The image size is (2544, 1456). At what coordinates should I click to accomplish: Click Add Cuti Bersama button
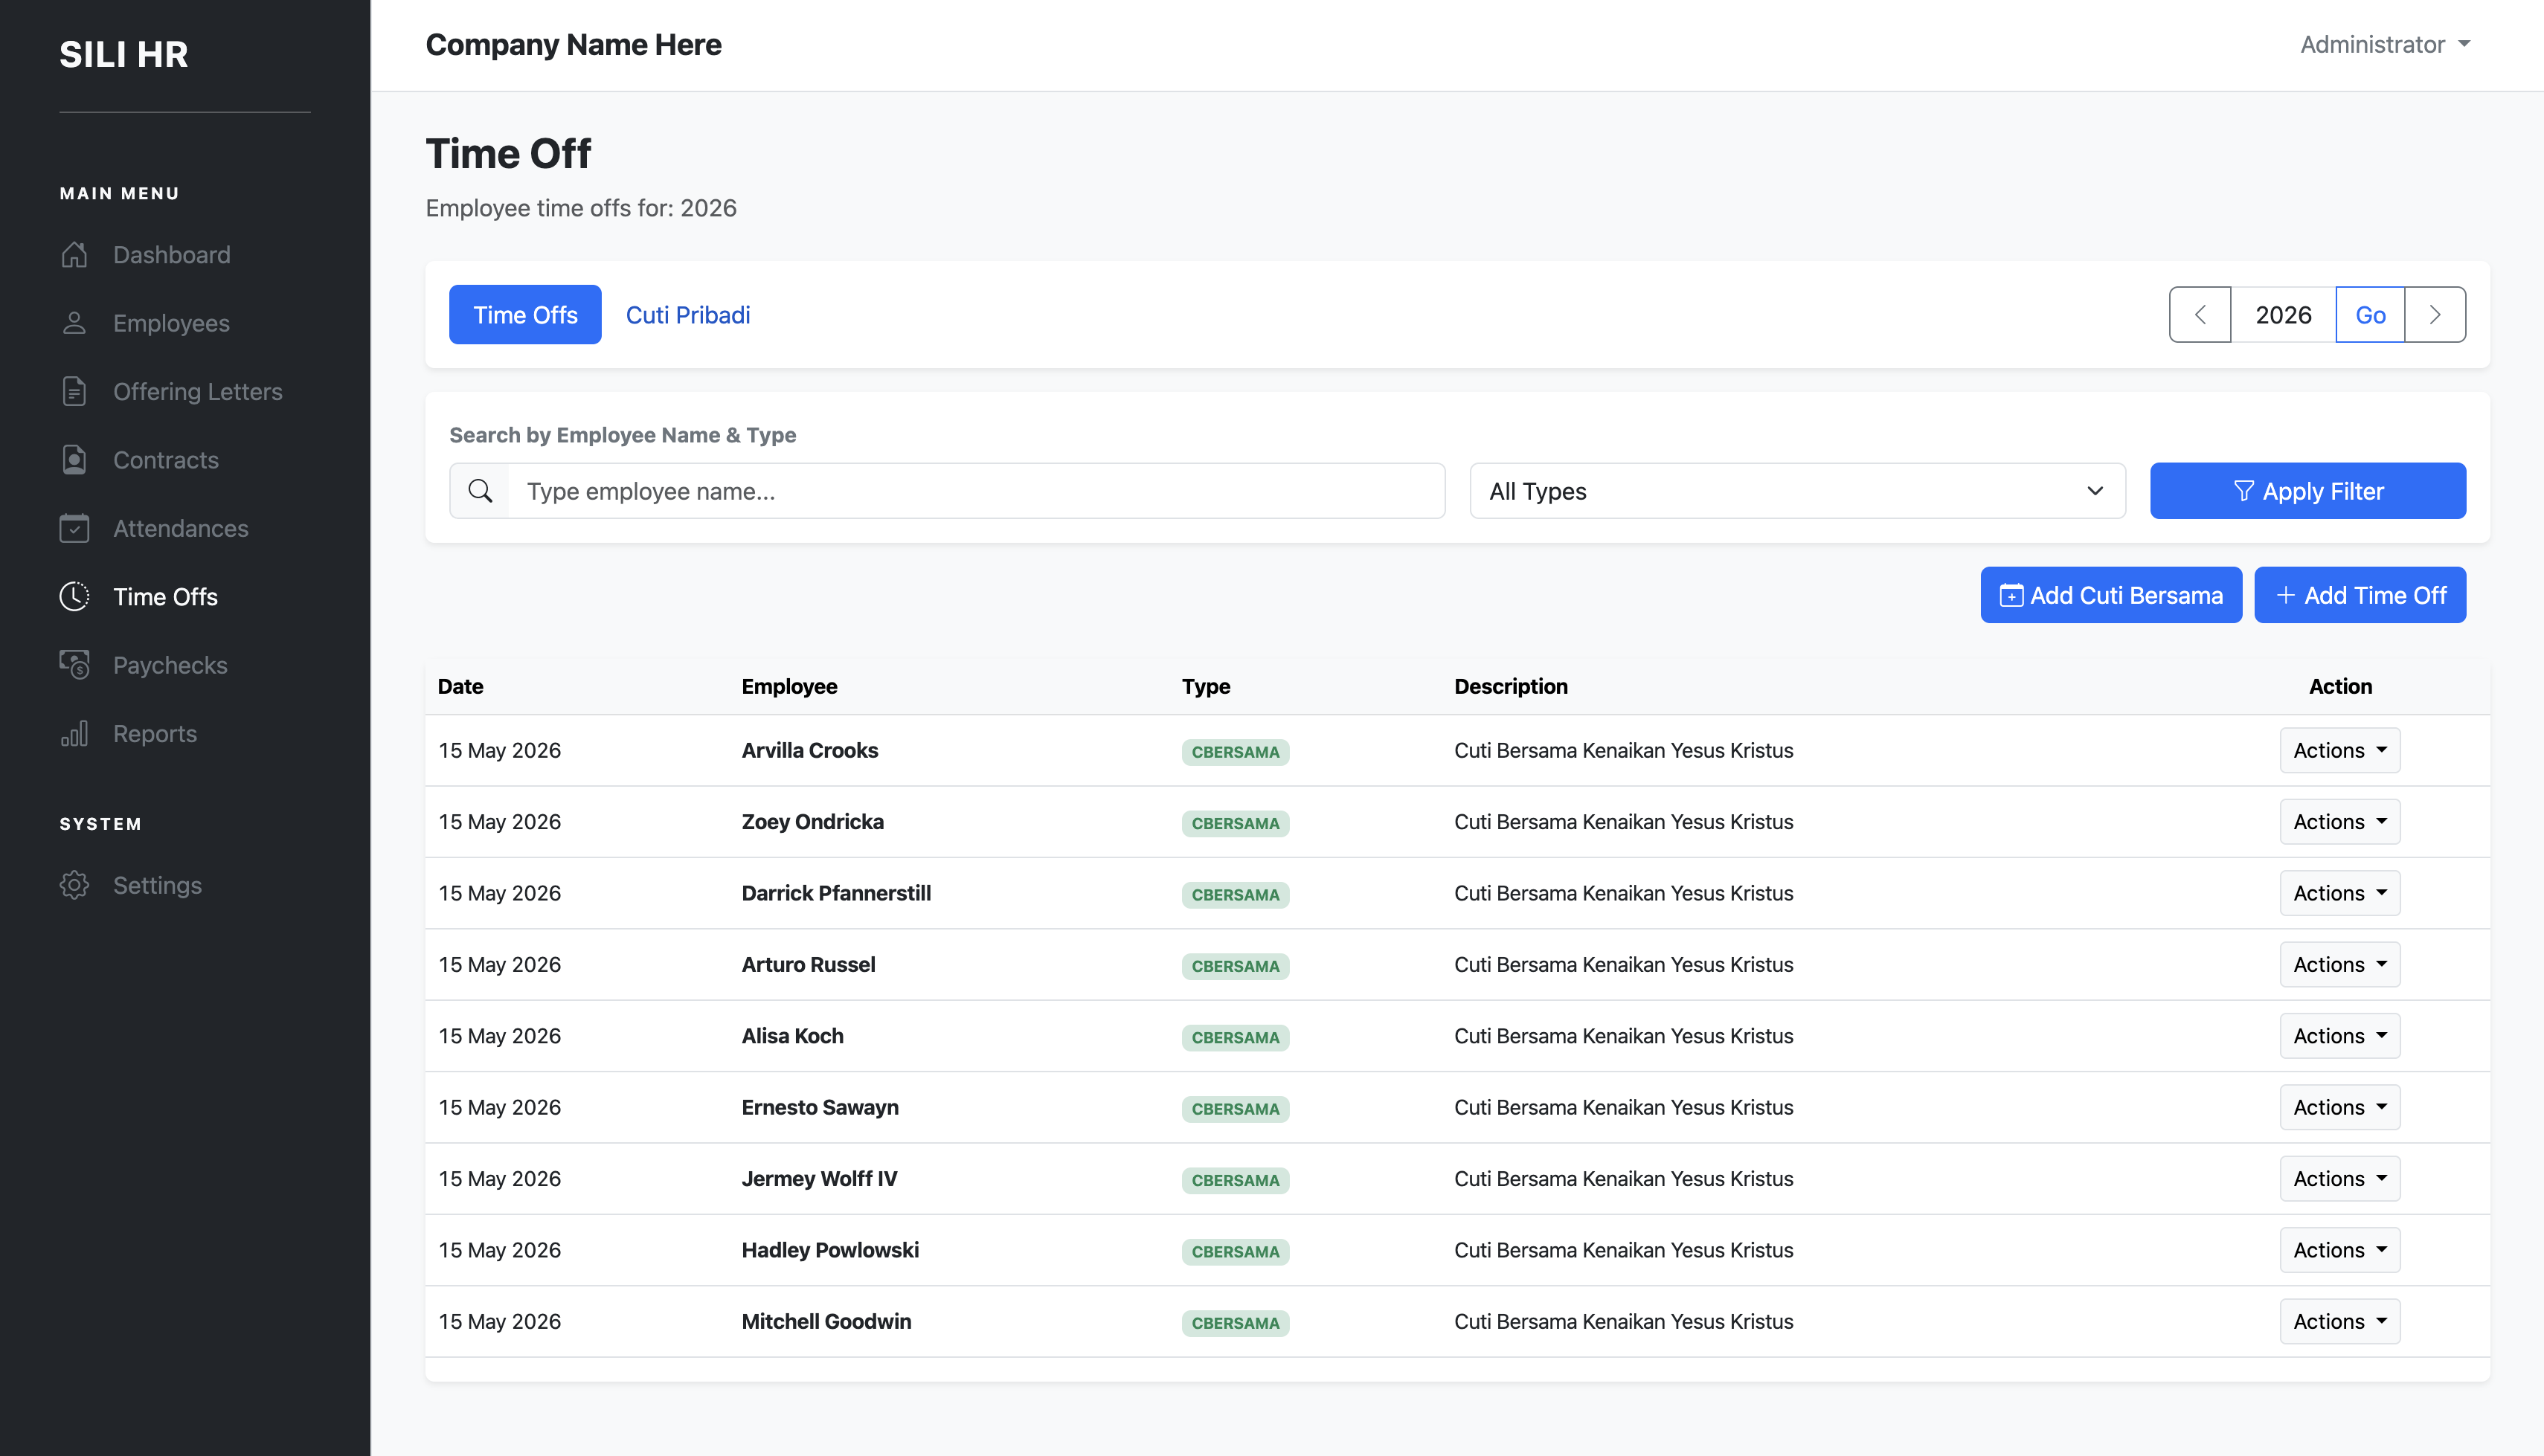[x=2111, y=595]
